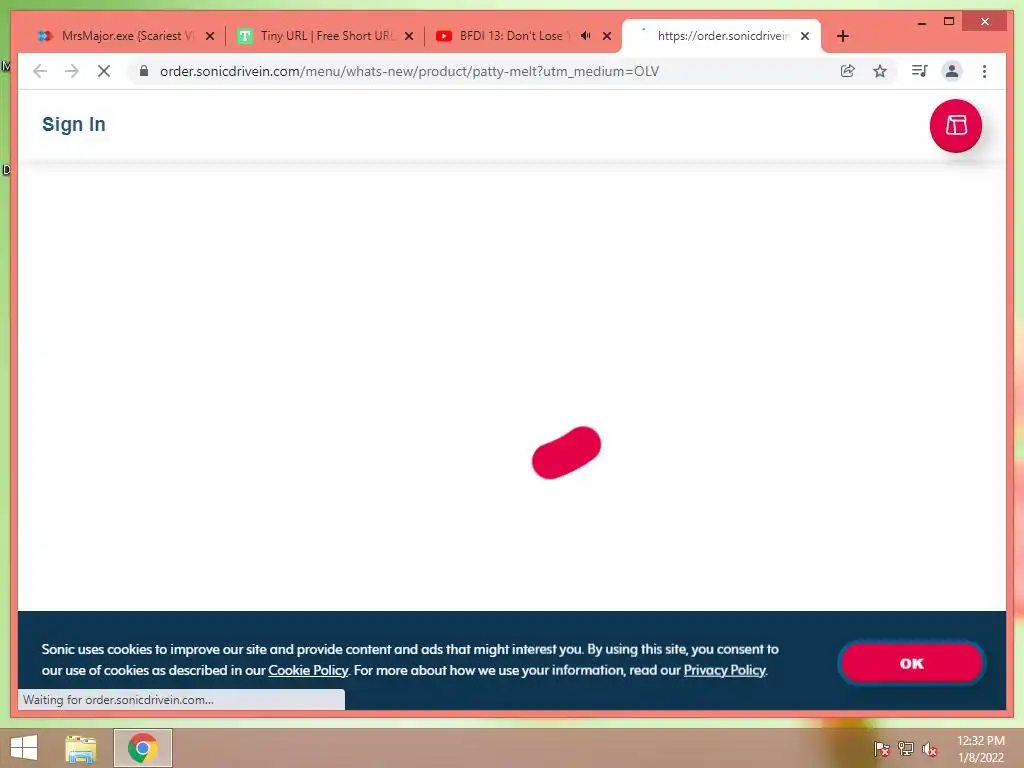
Task: Click the taskbar clock 12:32 PM
Action: (980, 741)
